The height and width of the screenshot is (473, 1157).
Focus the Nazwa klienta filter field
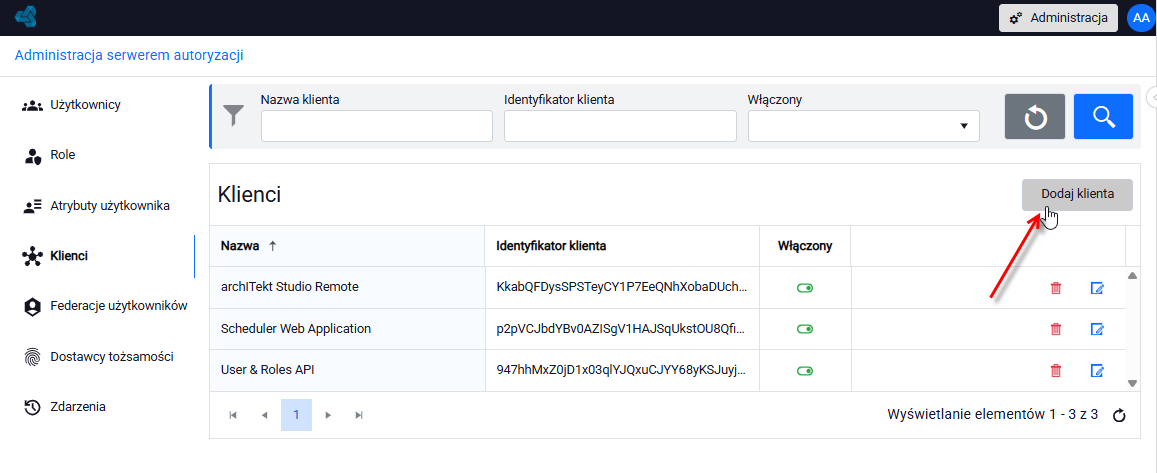(x=376, y=126)
